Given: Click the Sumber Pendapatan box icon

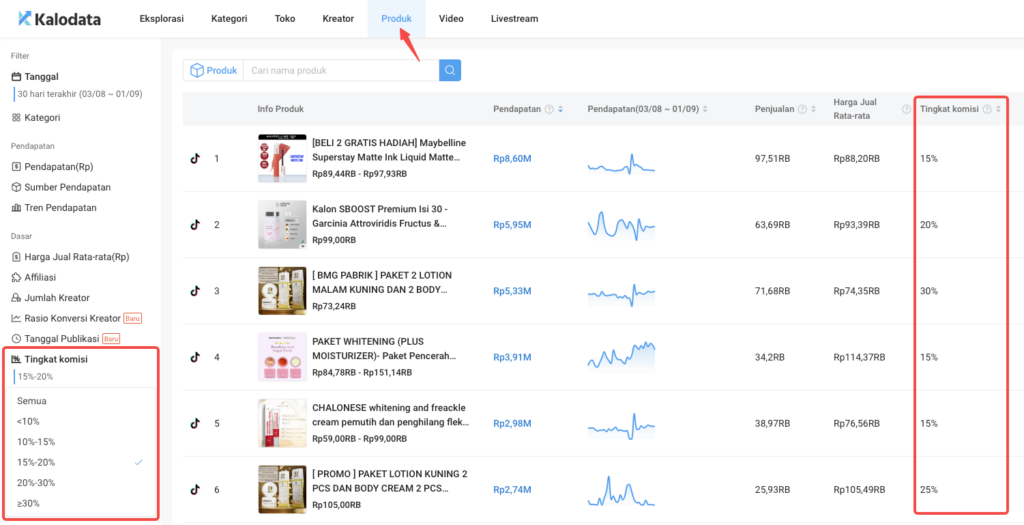Looking at the screenshot, I should 16,187.
